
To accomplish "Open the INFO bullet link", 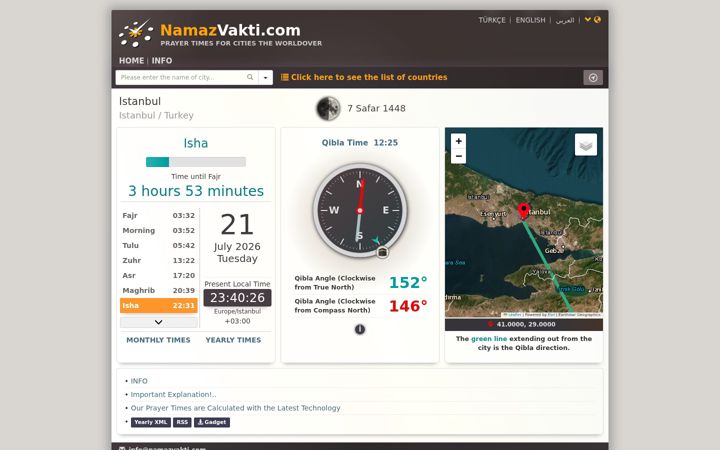I will coord(139,381).
